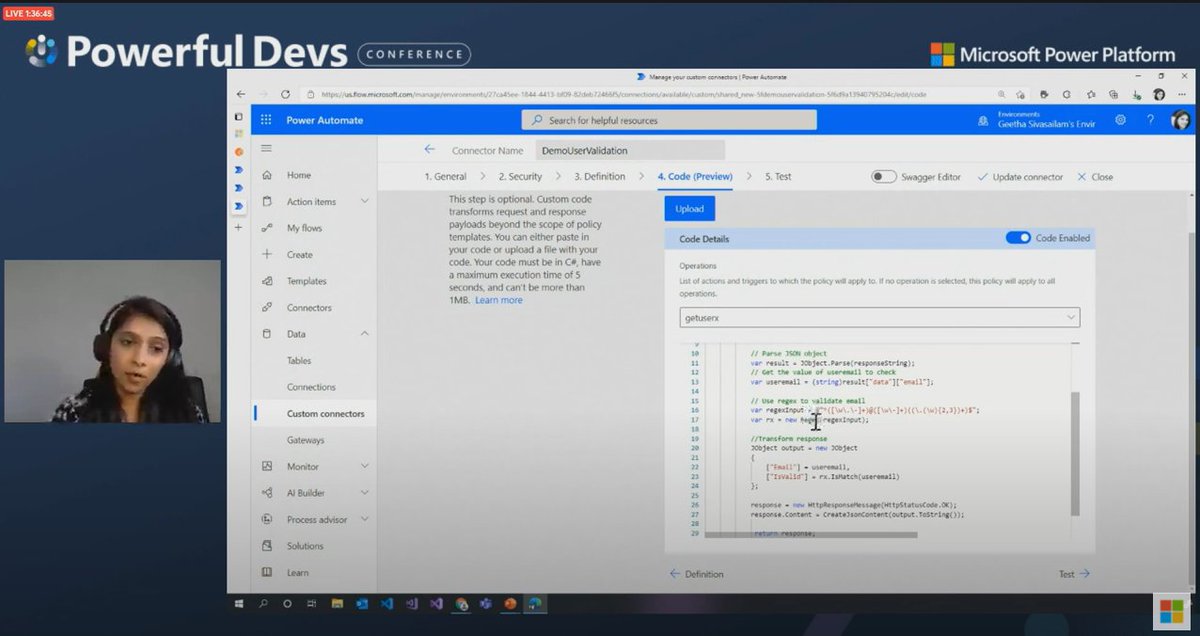This screenshot has height=636, width=1200.
Task: Click the return response code line
Action: click(784, 533)
